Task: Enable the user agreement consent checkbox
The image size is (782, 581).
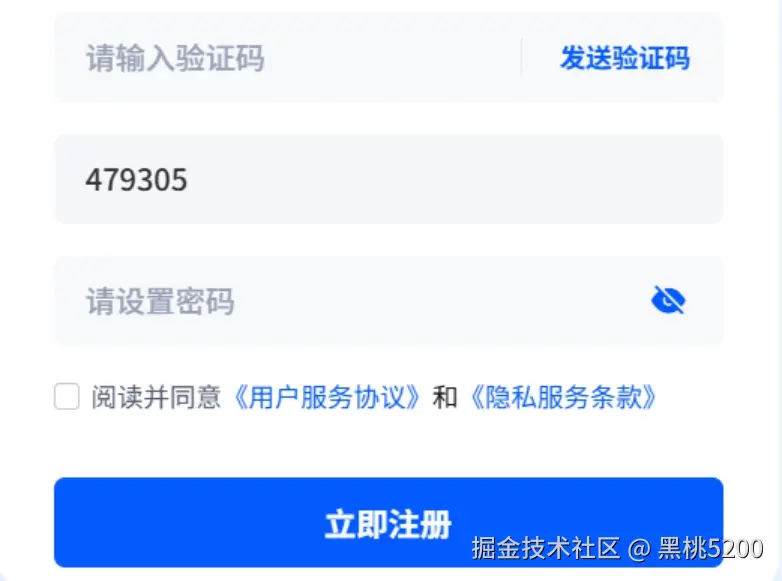Action: (67, 396)
